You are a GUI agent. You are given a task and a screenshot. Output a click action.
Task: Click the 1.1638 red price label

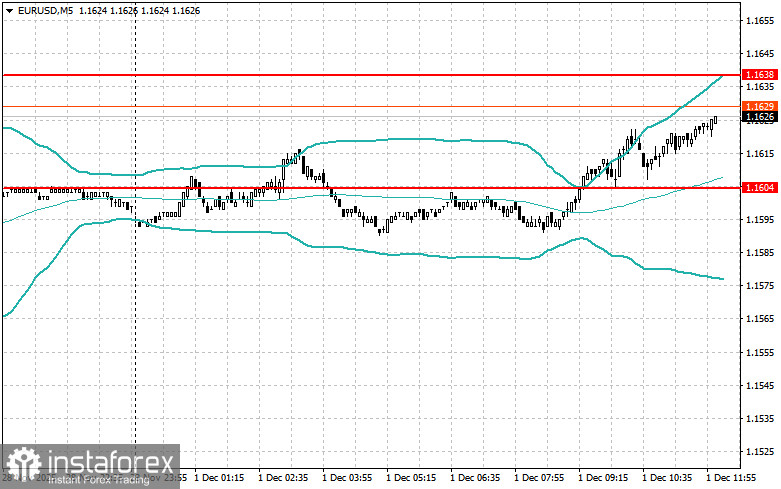(x=760, y=75)
